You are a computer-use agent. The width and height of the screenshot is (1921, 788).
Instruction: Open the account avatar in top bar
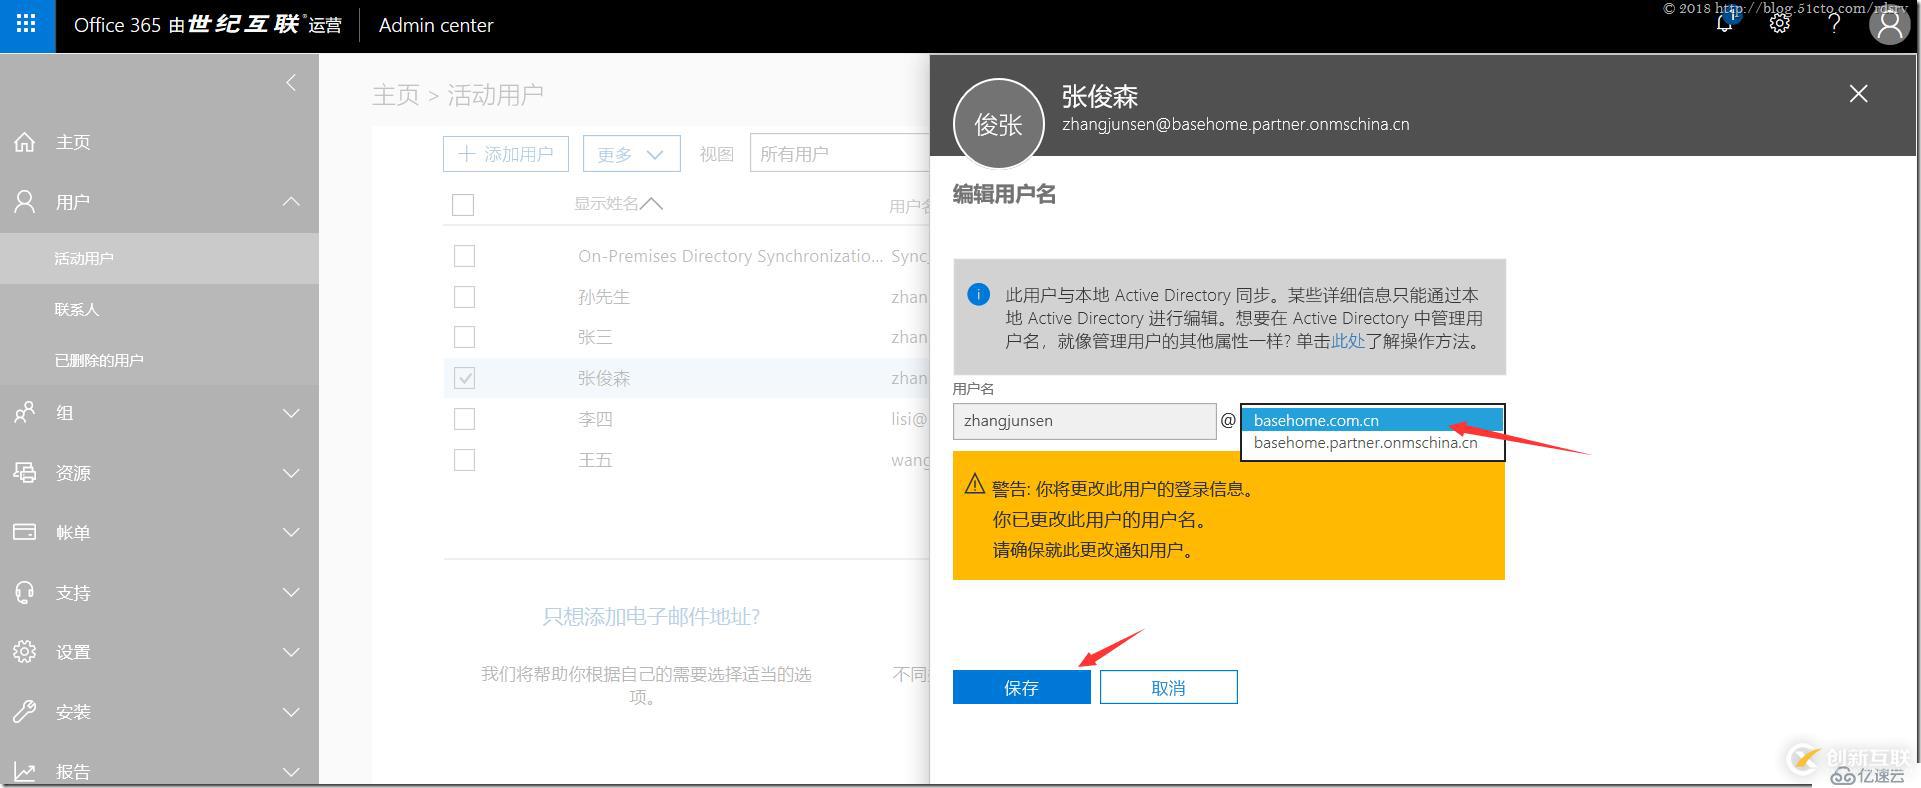(x=1889, y=25)
